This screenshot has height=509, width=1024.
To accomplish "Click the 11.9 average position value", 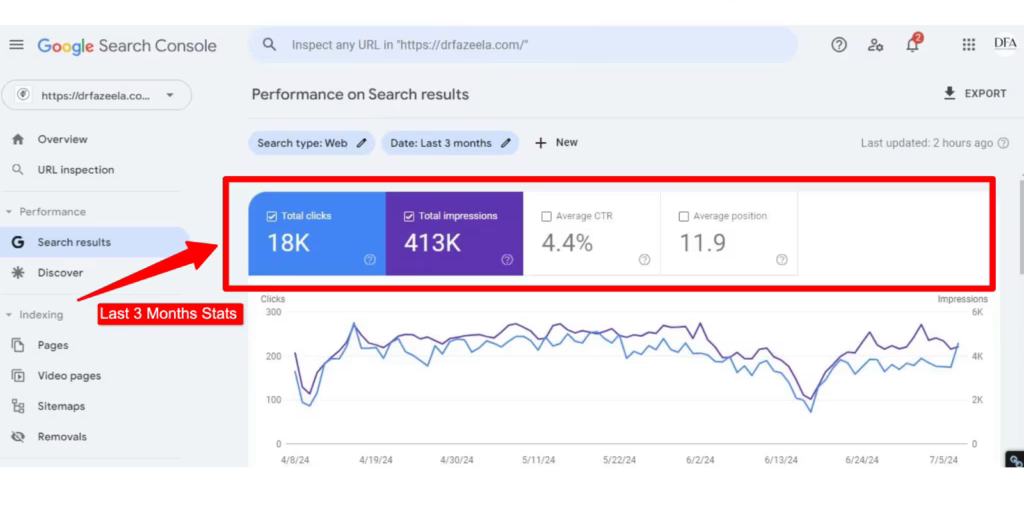I will click(x=702, y=243).
